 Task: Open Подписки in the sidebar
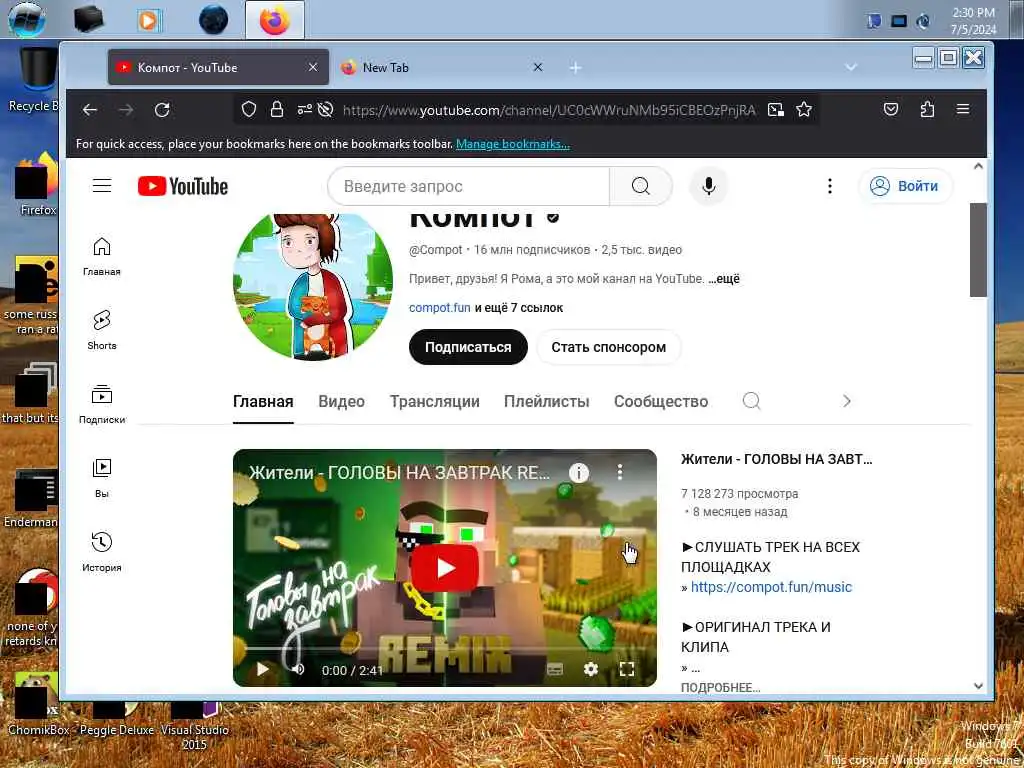tap(102, 404)
